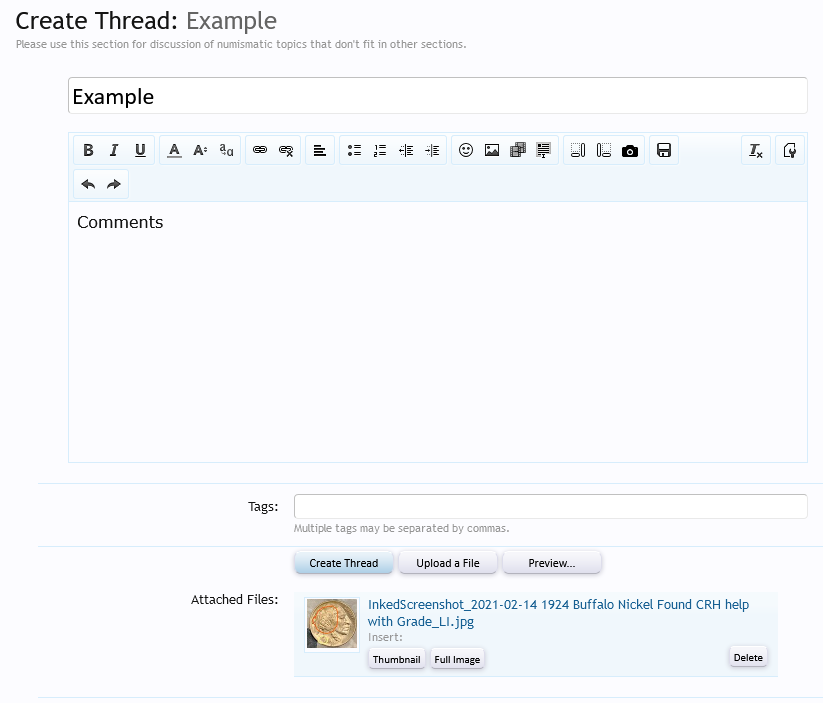This screenshot has width=823, height=703.
Task: Open the text alignment dropdown
Action: click(319, 150)
